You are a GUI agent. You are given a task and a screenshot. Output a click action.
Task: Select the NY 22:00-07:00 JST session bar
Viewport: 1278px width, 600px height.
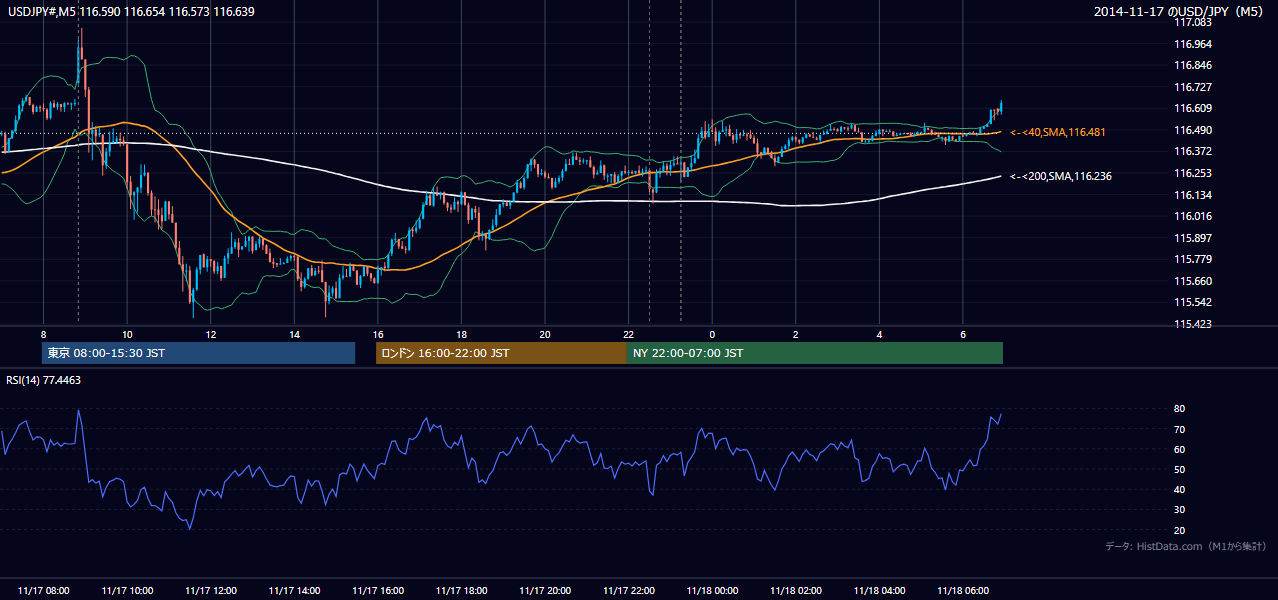(815, 353)
